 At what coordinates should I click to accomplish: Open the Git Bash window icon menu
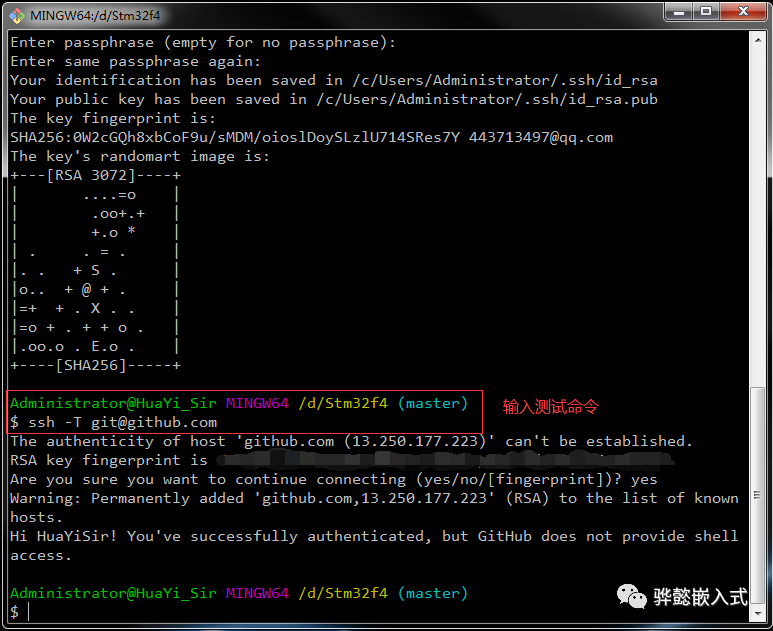(17, 16)
